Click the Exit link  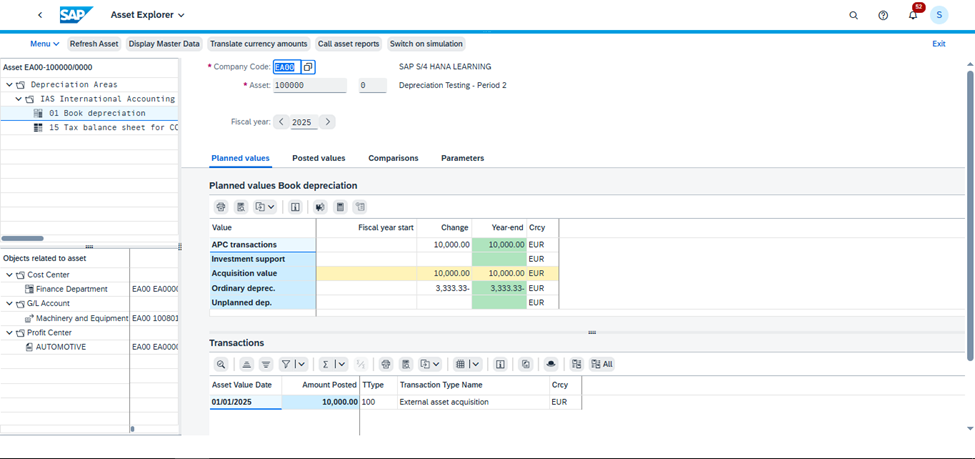[939, 44]
